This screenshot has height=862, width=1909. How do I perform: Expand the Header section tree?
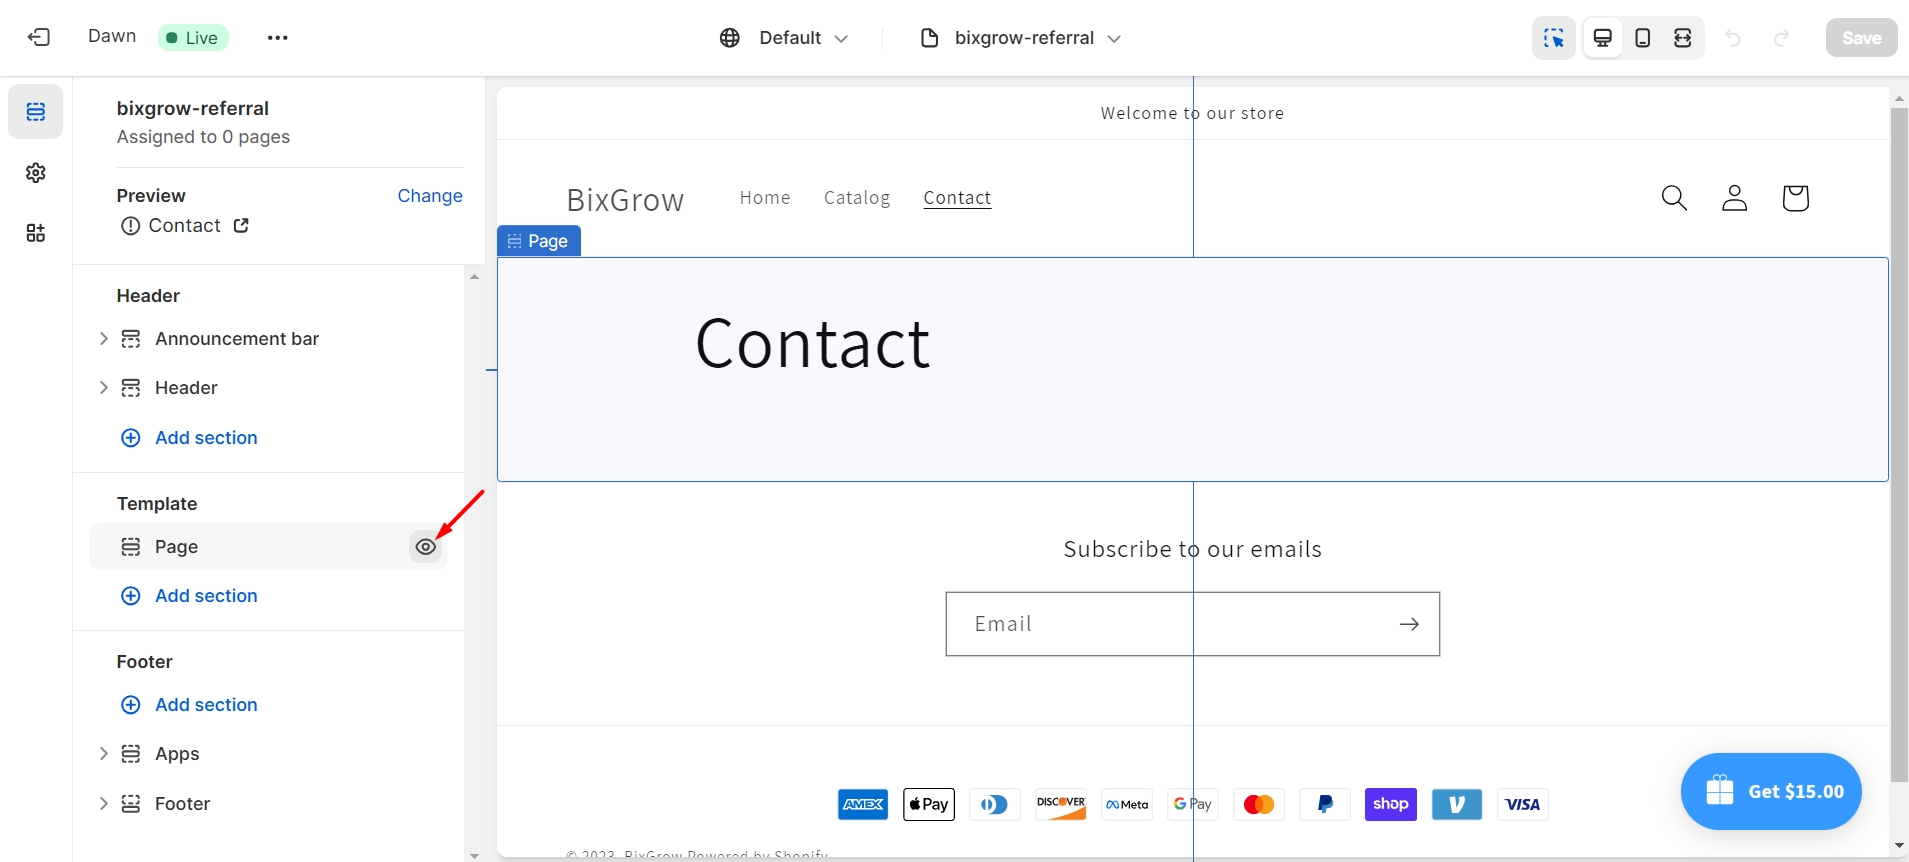[103, 388]
